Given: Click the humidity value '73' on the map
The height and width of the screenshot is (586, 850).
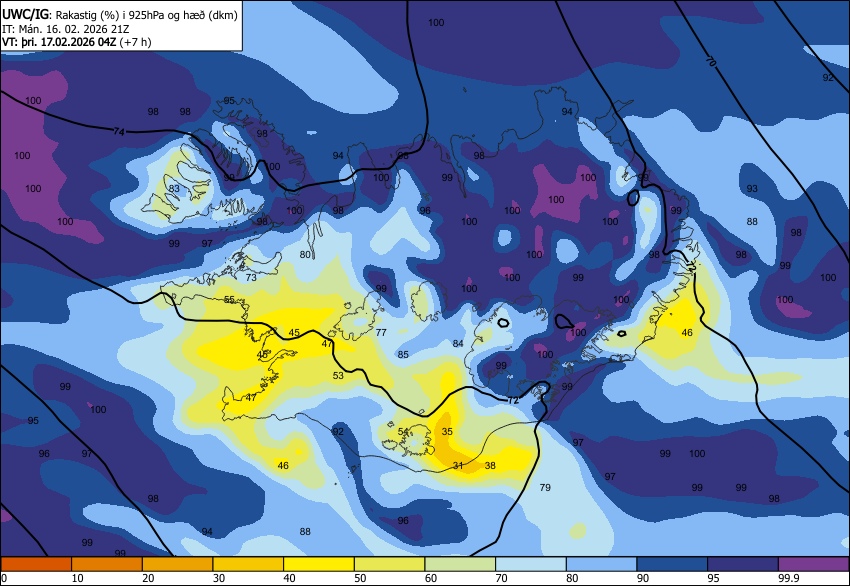Looking at the screenshot, I should 251,278.
